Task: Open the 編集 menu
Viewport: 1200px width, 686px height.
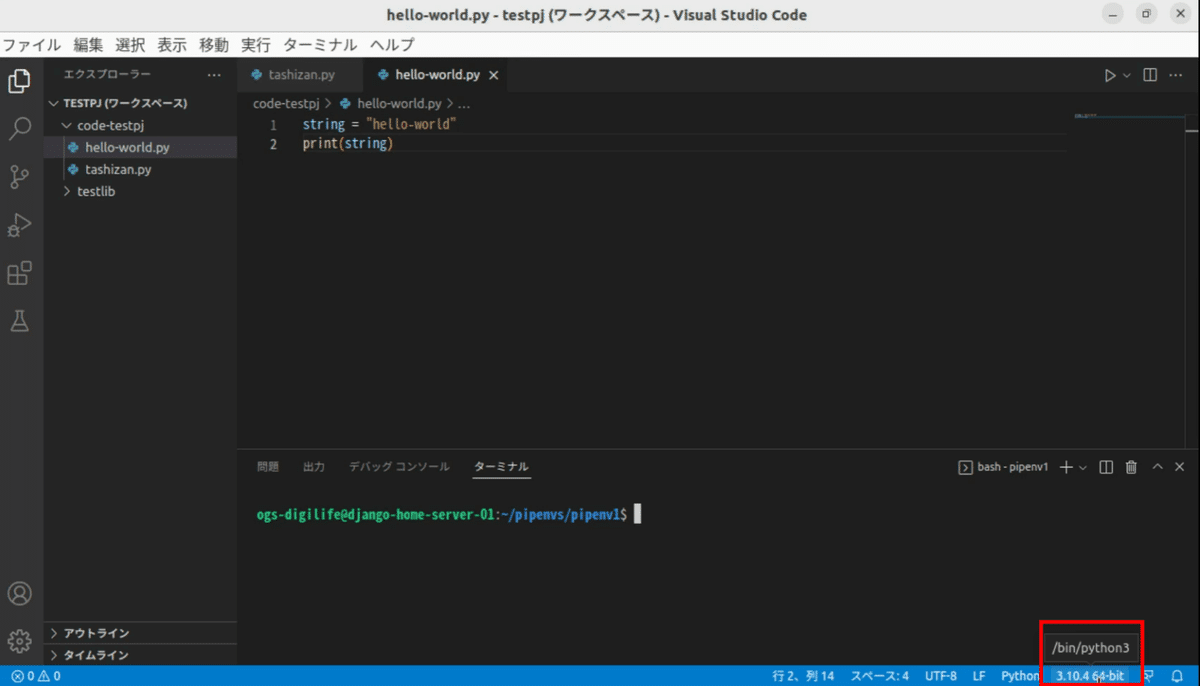Action: point(88,45)
